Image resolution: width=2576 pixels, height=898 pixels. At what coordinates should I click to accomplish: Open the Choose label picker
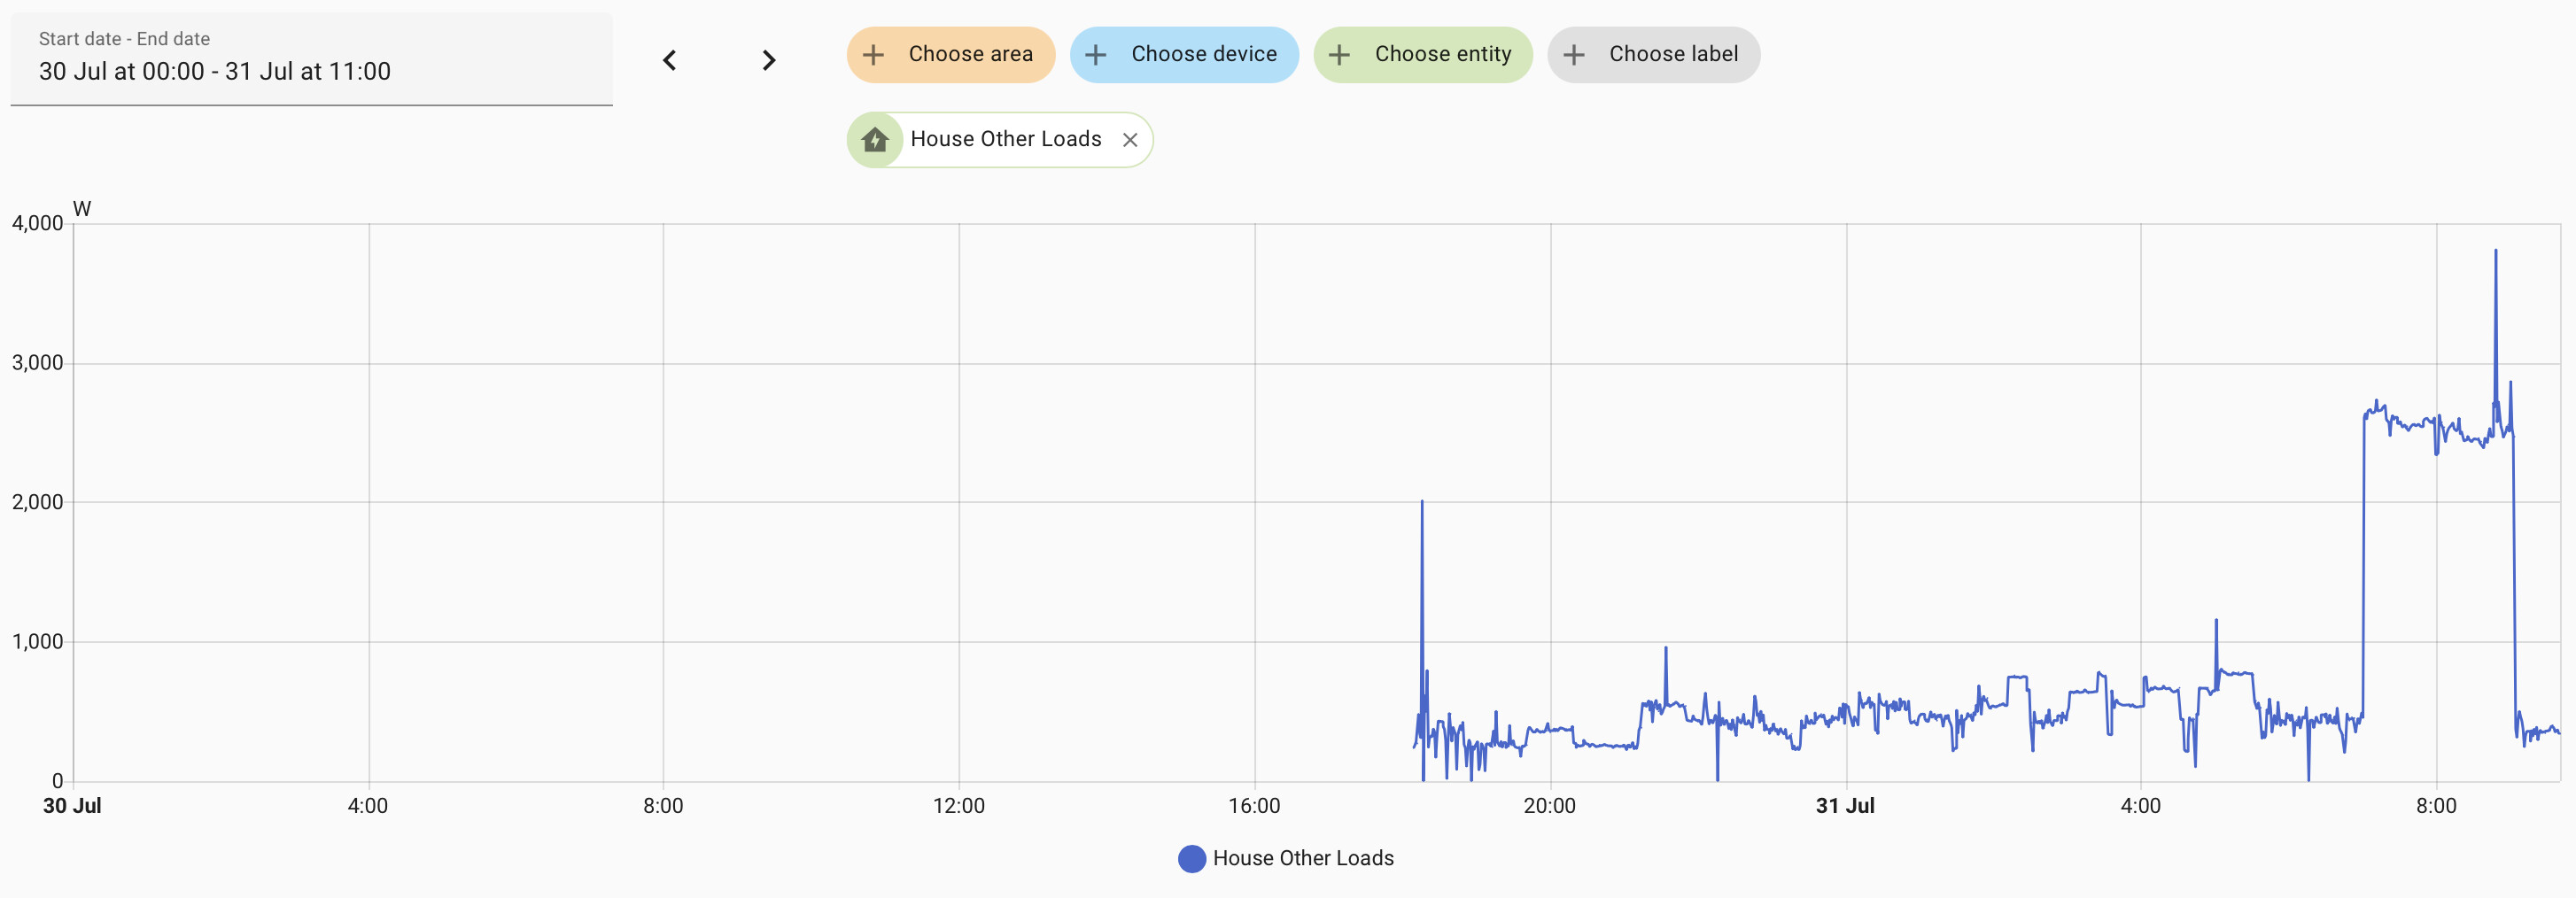(x=1653, y=55)
